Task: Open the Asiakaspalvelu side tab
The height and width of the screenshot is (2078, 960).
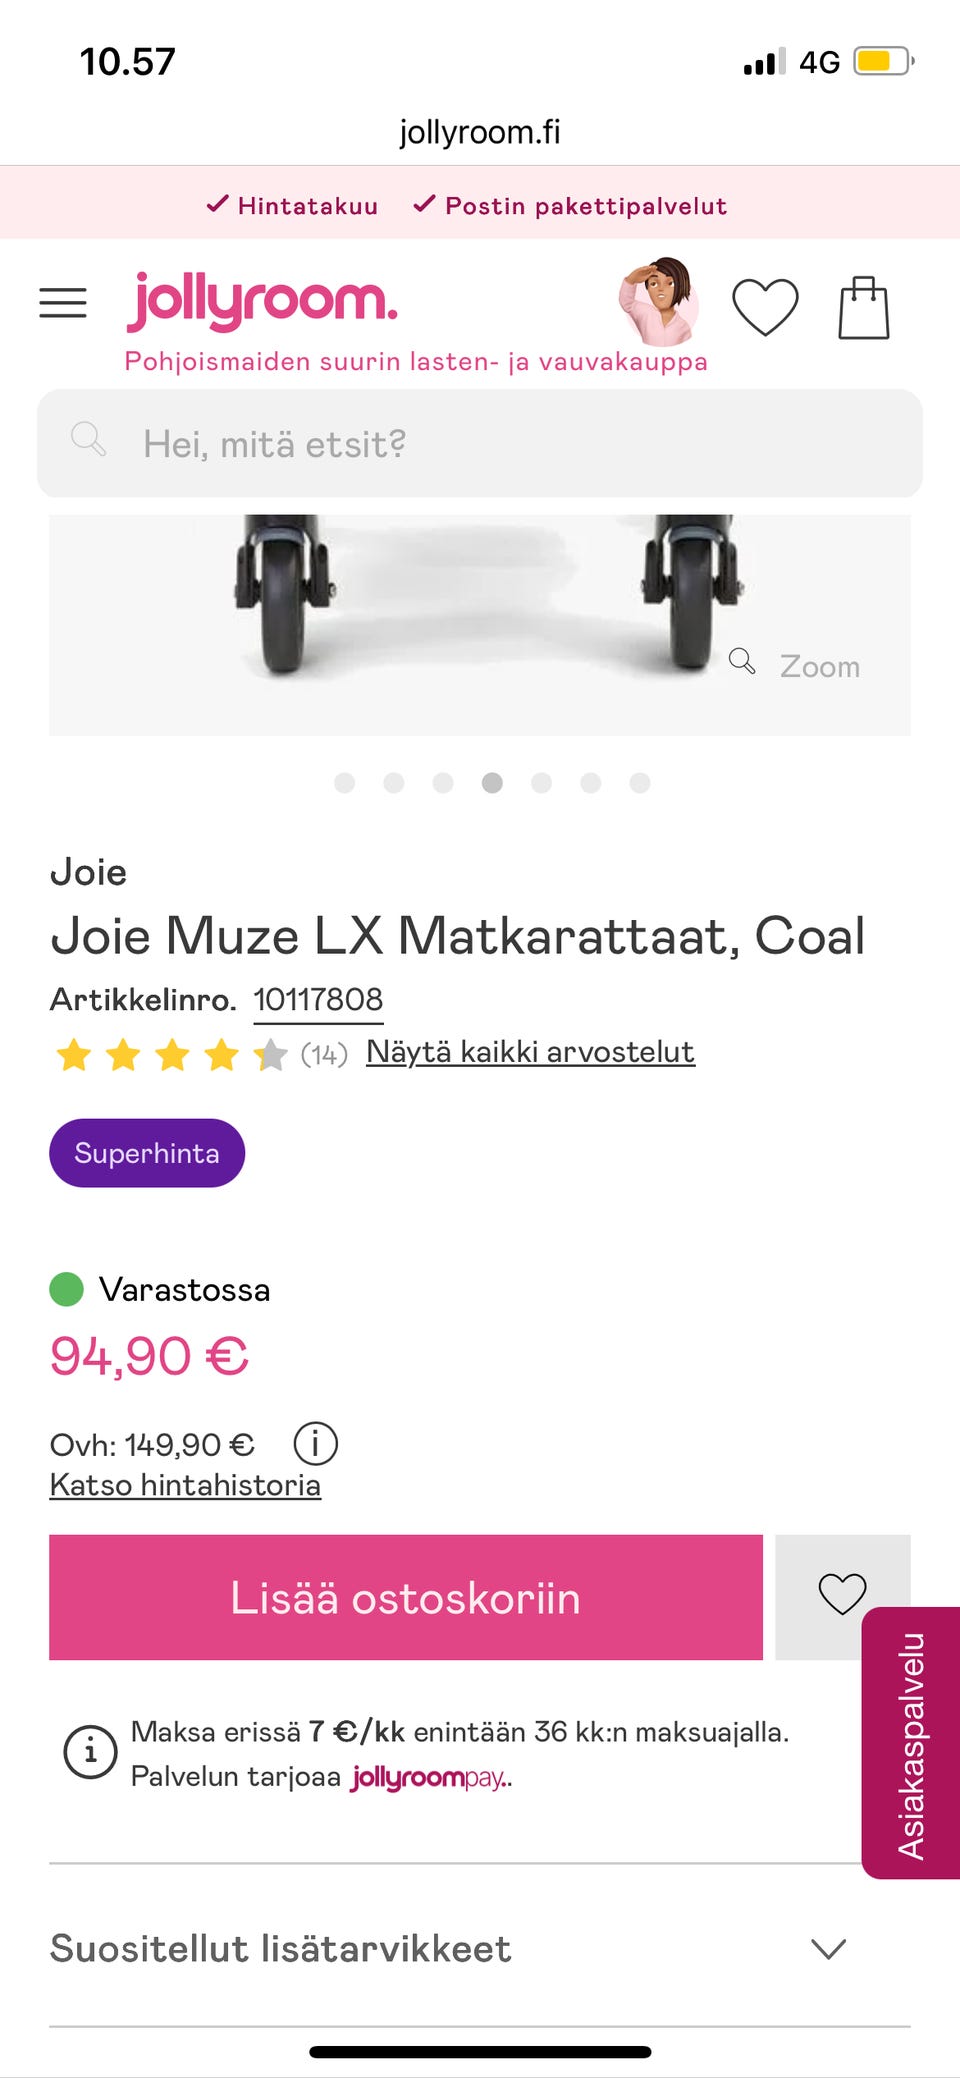Action: [x=911, y=1743]
